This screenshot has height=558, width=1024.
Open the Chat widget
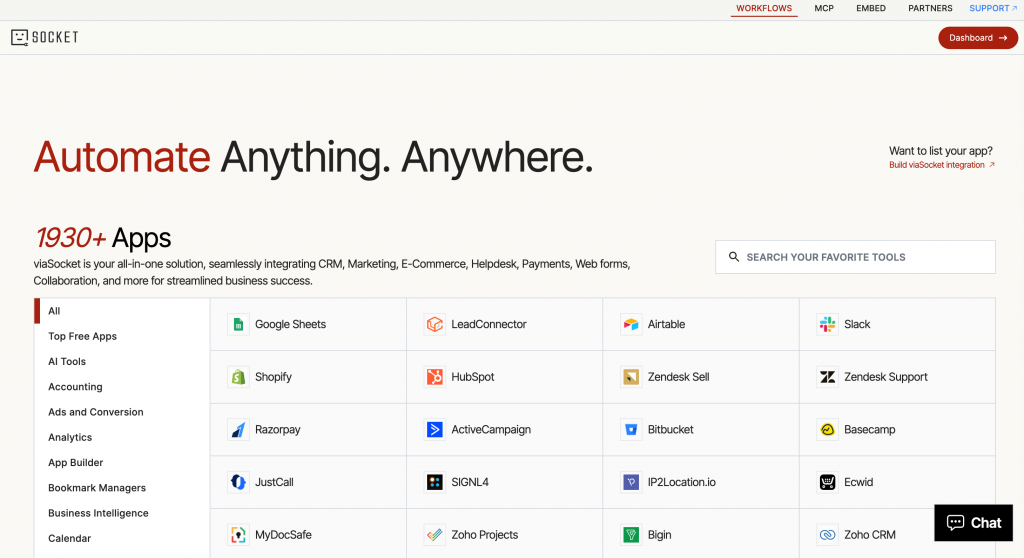point(974,523)
